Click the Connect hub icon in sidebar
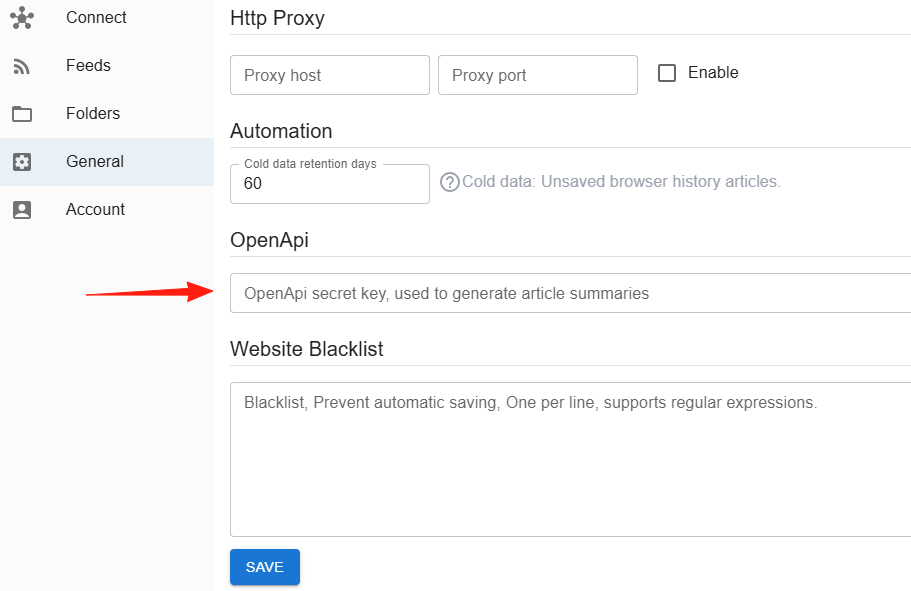 tap(22, 17)
